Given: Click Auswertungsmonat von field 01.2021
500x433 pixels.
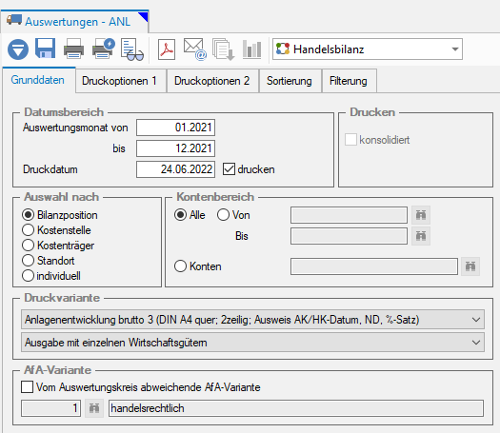Looking at the screenshot, I should pyautogui.click(x=175, y=127).
